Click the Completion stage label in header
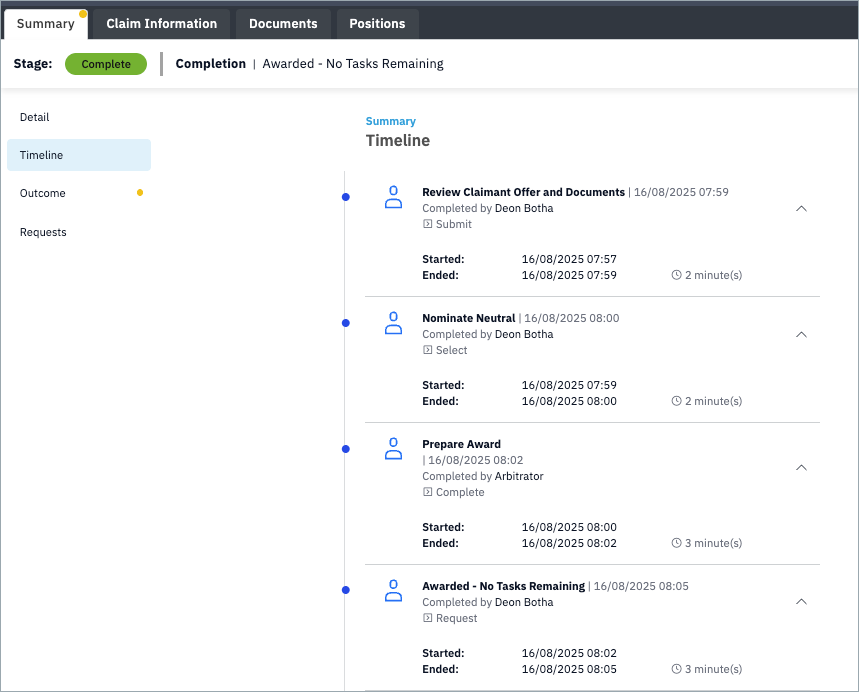The image size is (859, 692). coord(210,64)
